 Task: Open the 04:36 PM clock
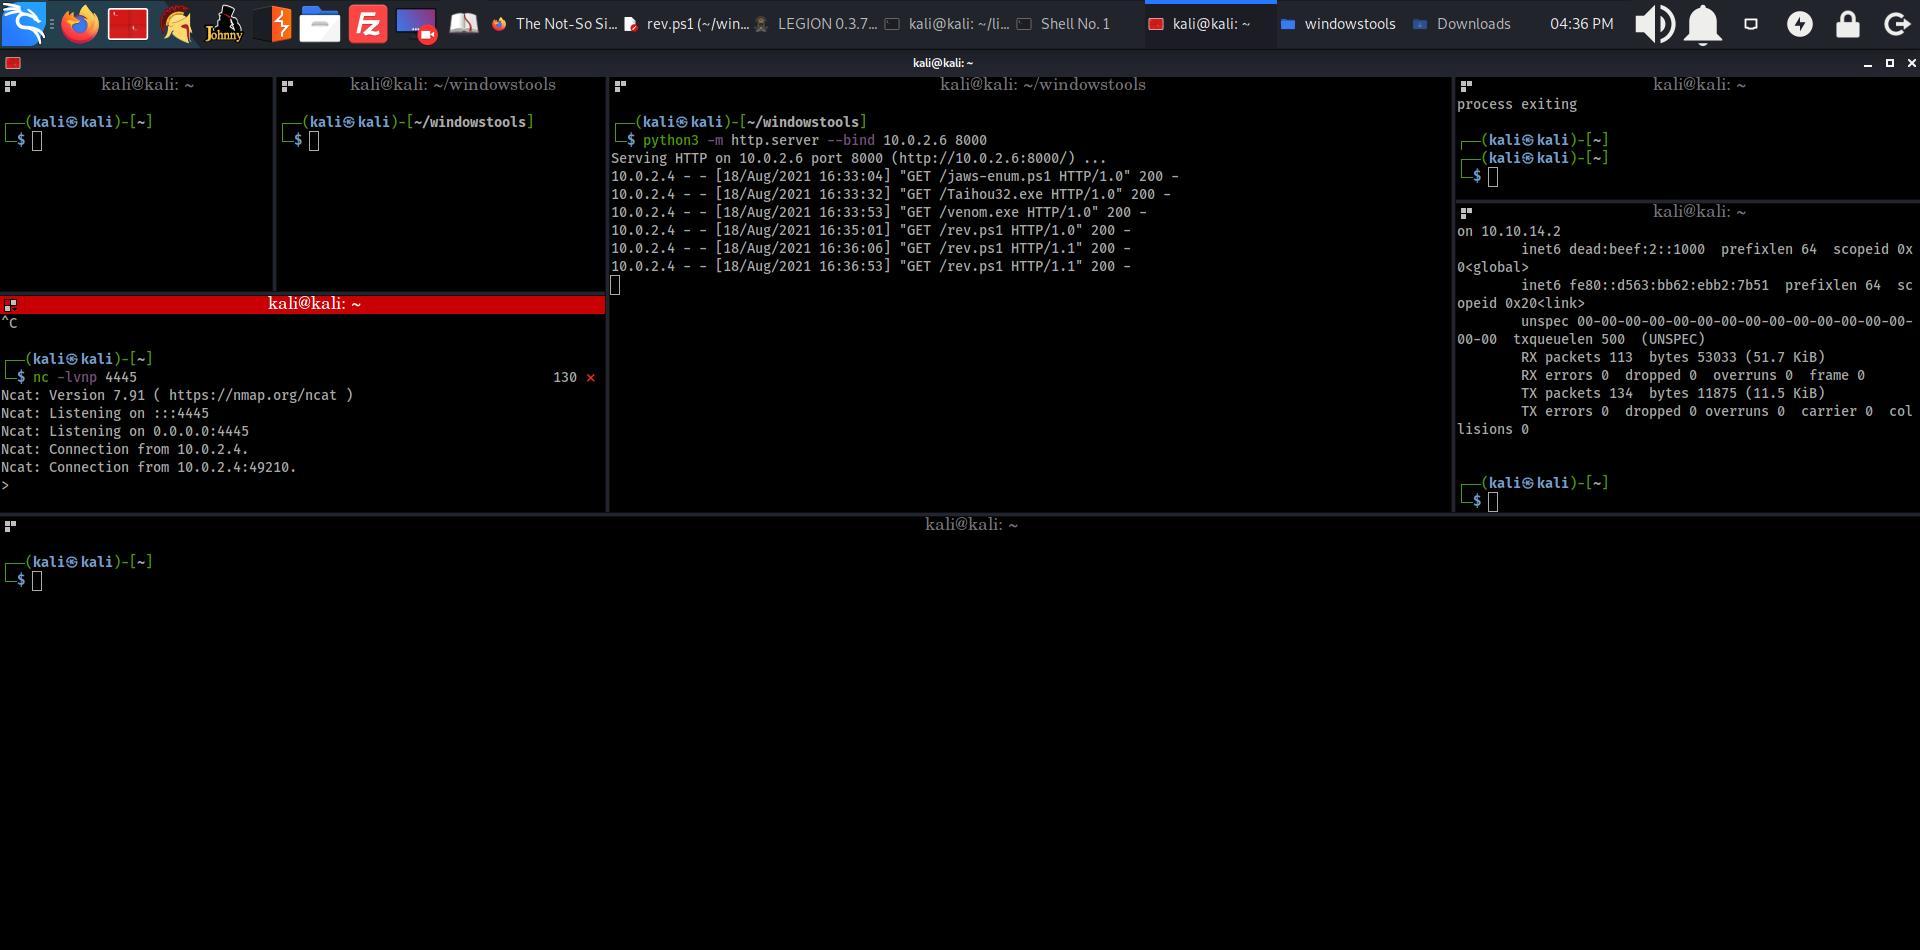coord(1581,24)
